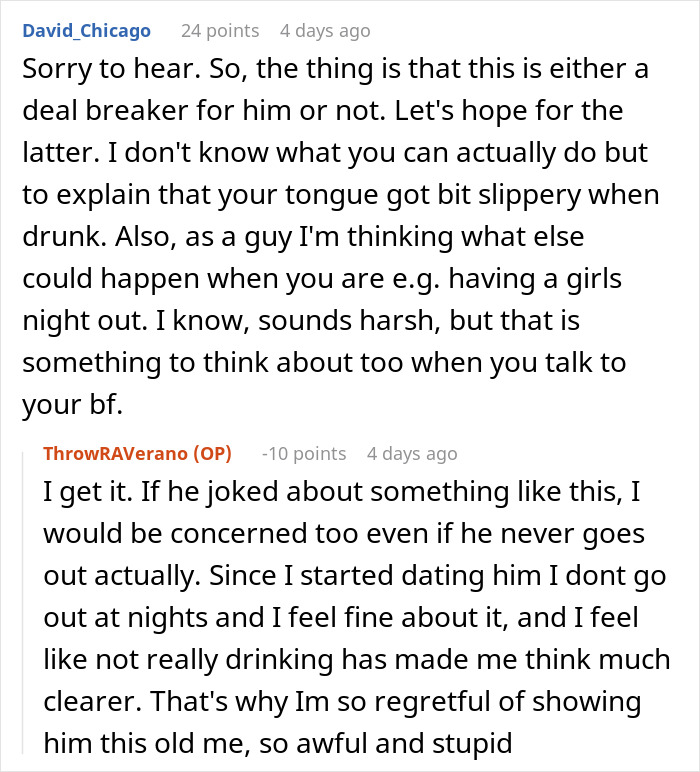This screenshot has width=700, height=772.
Task: Click the closing words 'your bf.'
Action: pyautogui.click(x=72, y=405)
